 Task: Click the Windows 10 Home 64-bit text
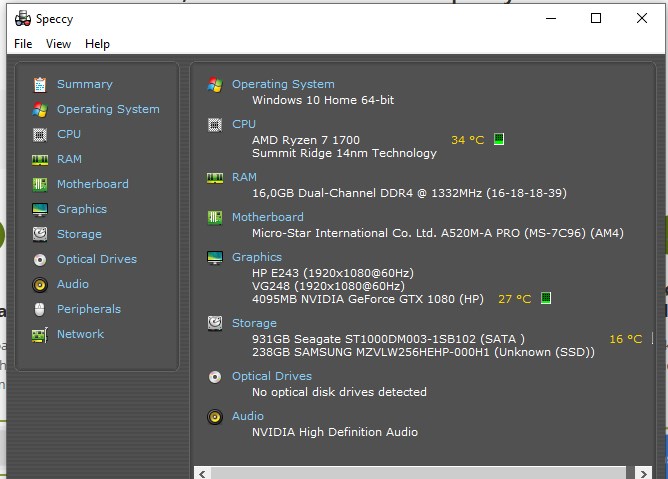[x=322, y=100]
